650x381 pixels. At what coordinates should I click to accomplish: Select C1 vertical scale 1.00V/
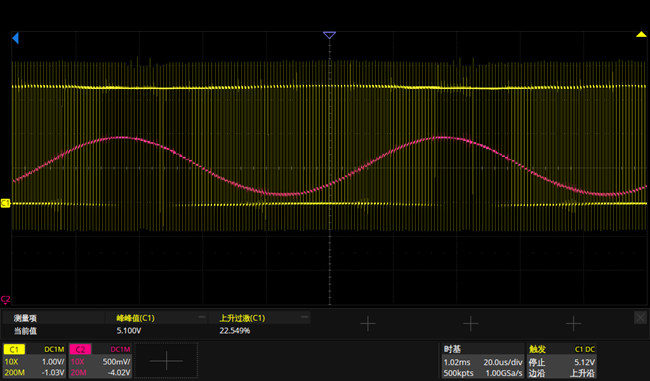coord(53,362)
